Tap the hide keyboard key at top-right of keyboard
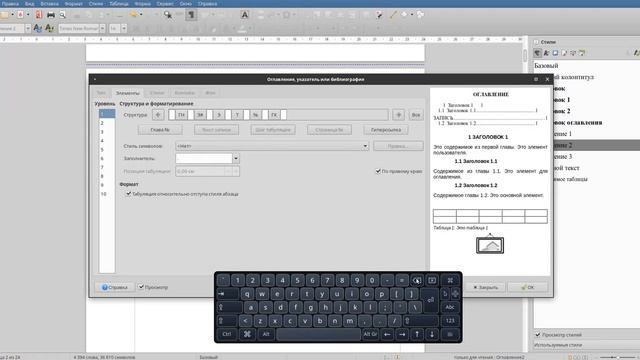The width and height of the screenshot is (640, 360). [x=450, y=280]
